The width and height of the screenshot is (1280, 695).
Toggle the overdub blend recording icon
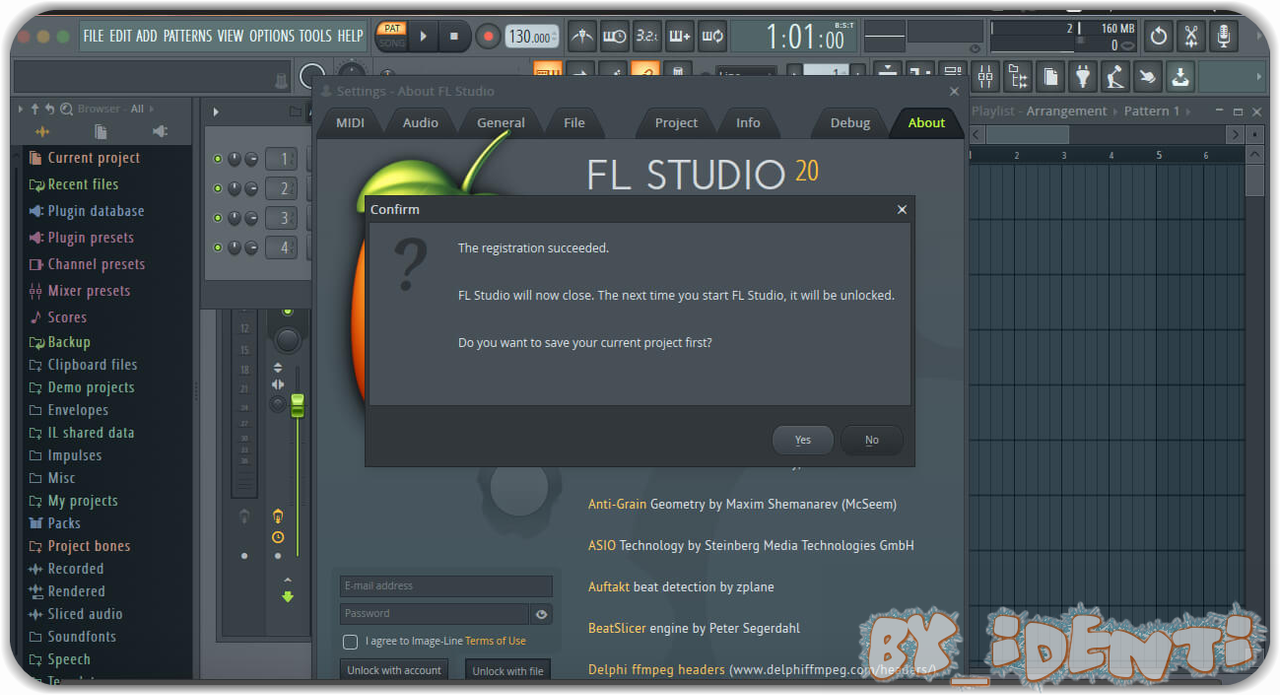click(x=679, y=37)
